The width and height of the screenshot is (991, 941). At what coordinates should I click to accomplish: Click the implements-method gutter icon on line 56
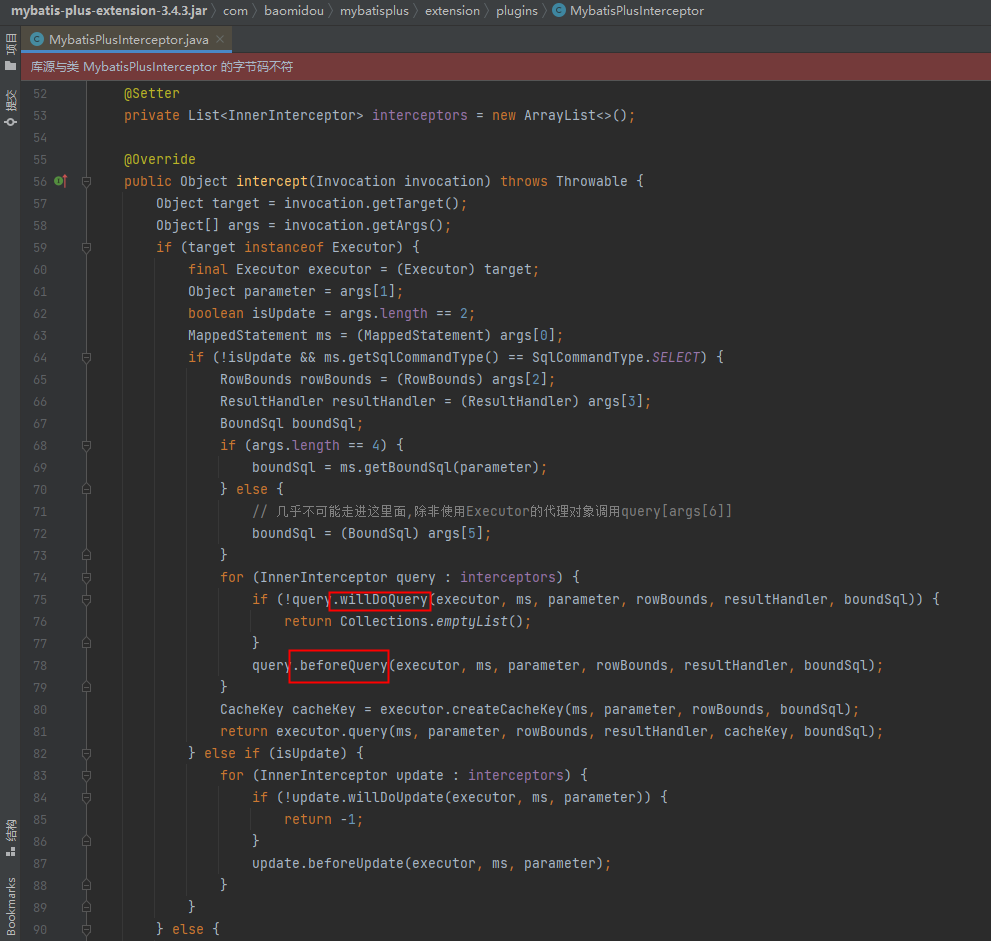click(61, 181)
